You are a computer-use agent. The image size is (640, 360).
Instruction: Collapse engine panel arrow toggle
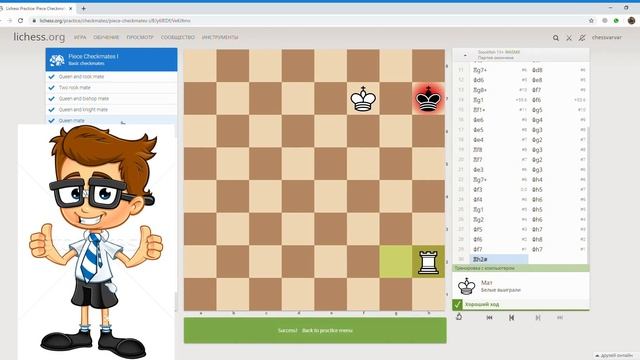[465, 55]
